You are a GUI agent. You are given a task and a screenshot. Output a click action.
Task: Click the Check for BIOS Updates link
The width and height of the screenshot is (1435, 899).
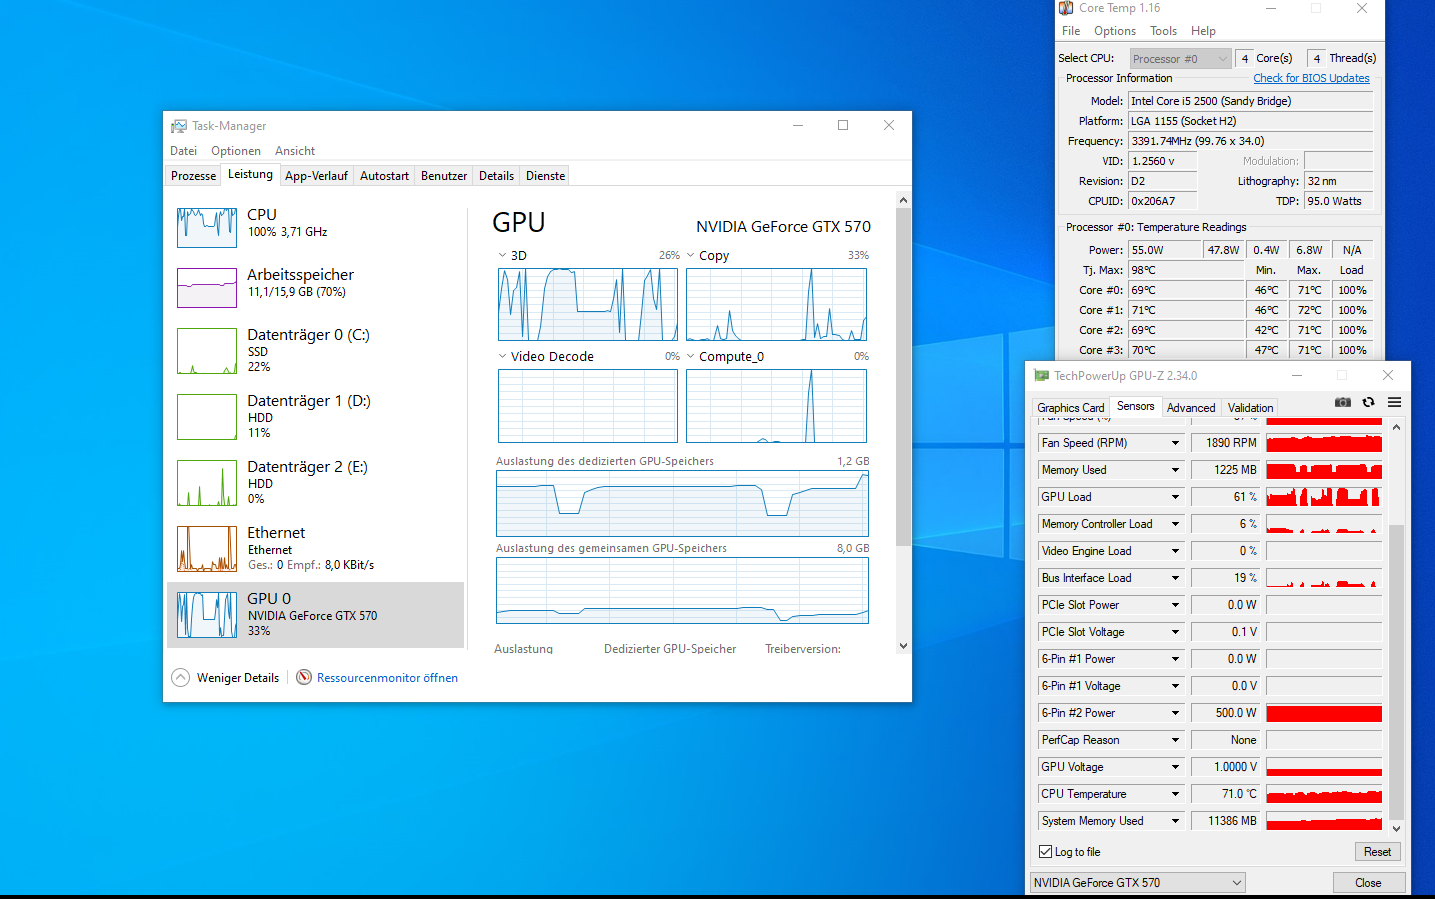click(1311, 78)
